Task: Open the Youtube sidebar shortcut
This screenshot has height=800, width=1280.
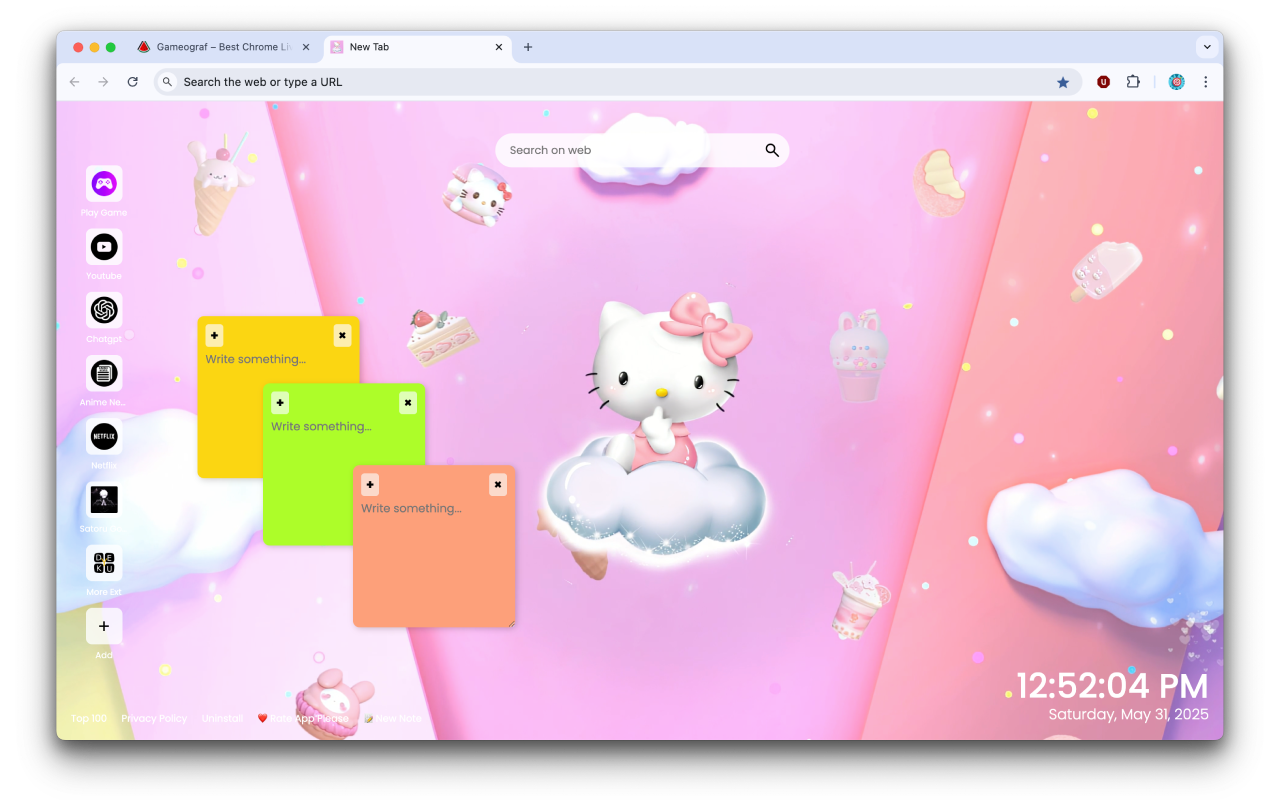Action: pyautogui.click(x=104, y=246)
